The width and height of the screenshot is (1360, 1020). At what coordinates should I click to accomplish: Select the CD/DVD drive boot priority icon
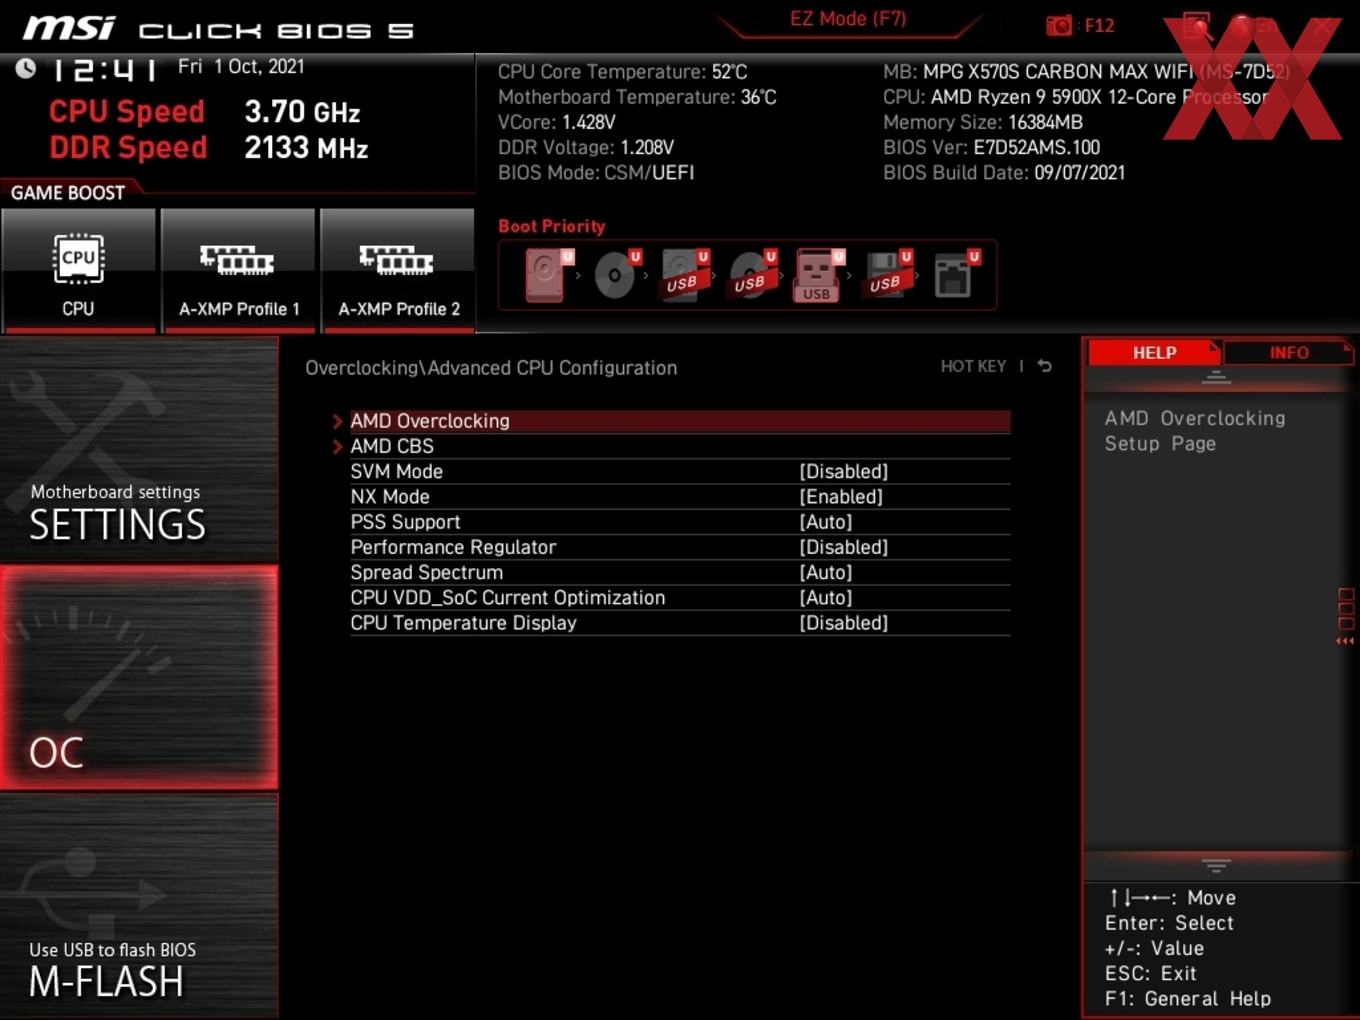pyautogui.click(x=617, y=275)
